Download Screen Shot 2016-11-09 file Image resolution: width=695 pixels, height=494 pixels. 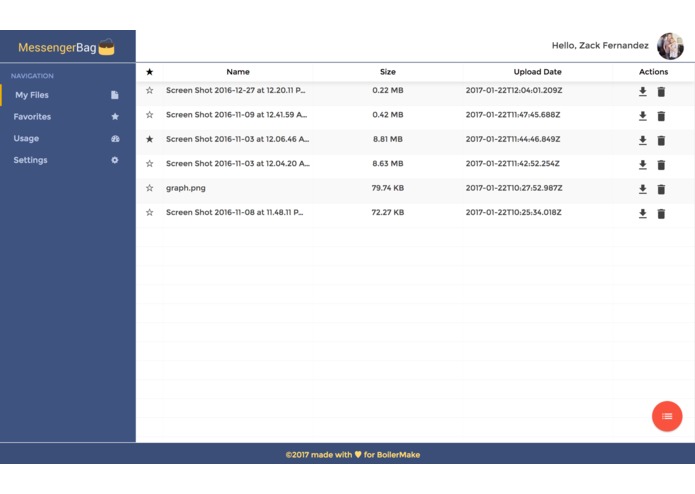[x=642, y=116]
